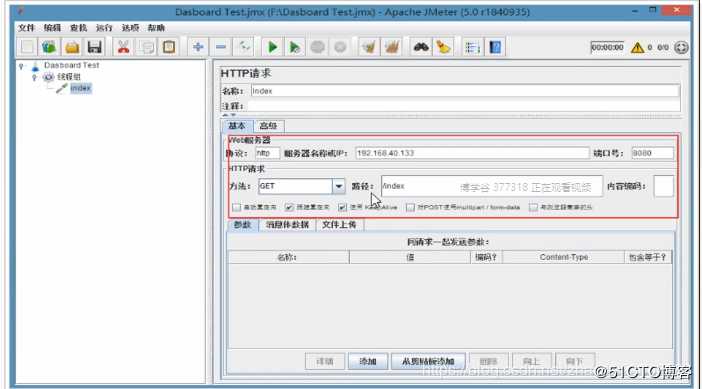Click the 协议 field containing http
This screenshot has height=389, width=702.
coord(267,153)
